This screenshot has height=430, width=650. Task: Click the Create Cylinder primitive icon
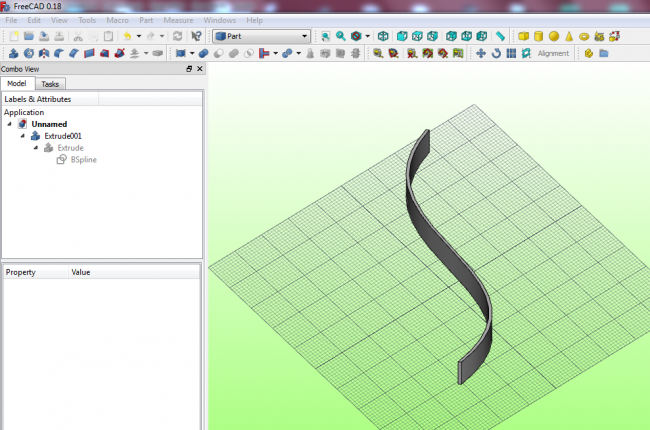538,36
